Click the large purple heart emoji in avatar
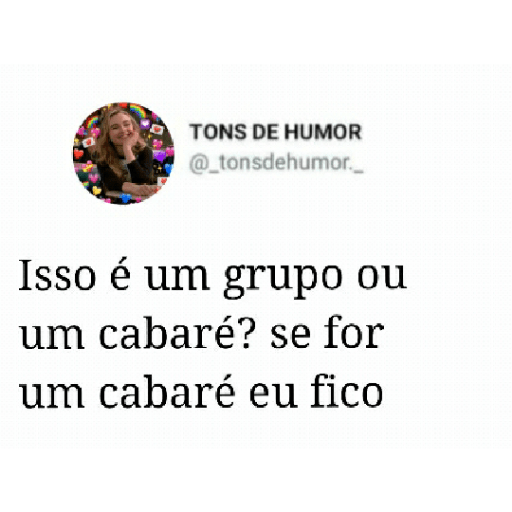Image resolution: width=512 pixels, height=512 pixels. pyautogui.click(x=160, y=155)
